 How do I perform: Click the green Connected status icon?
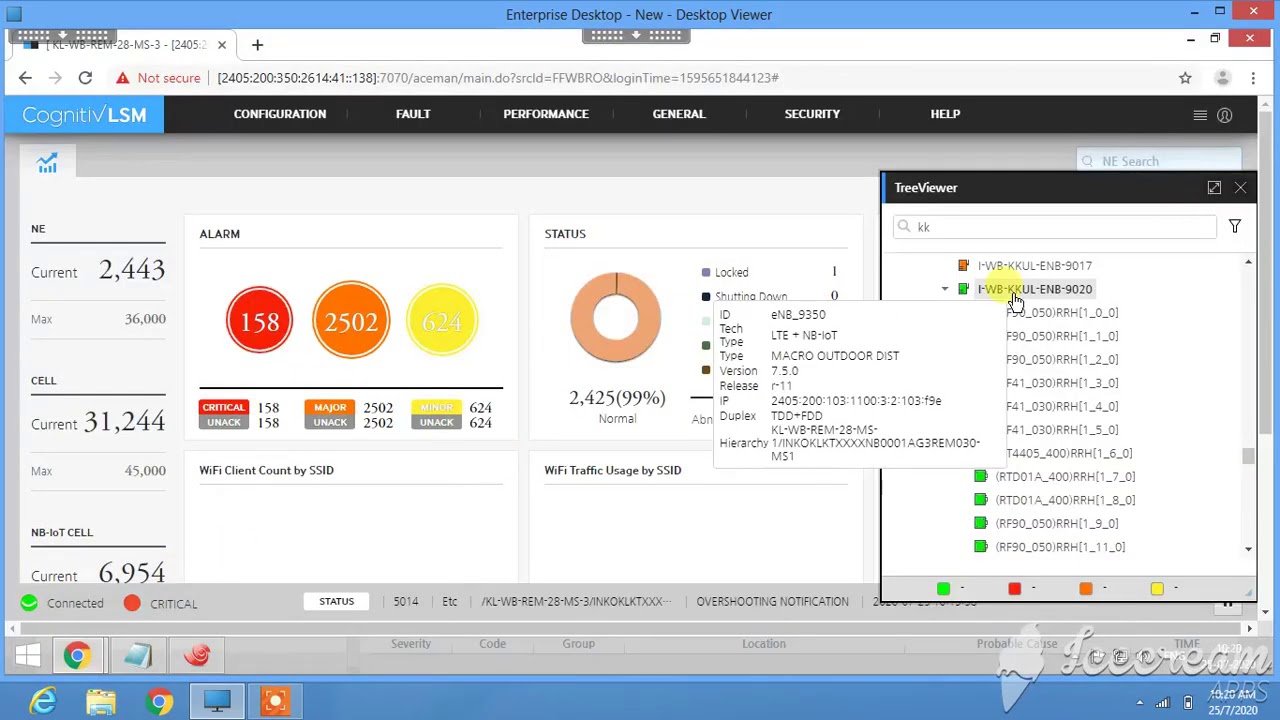pos(29,603)
